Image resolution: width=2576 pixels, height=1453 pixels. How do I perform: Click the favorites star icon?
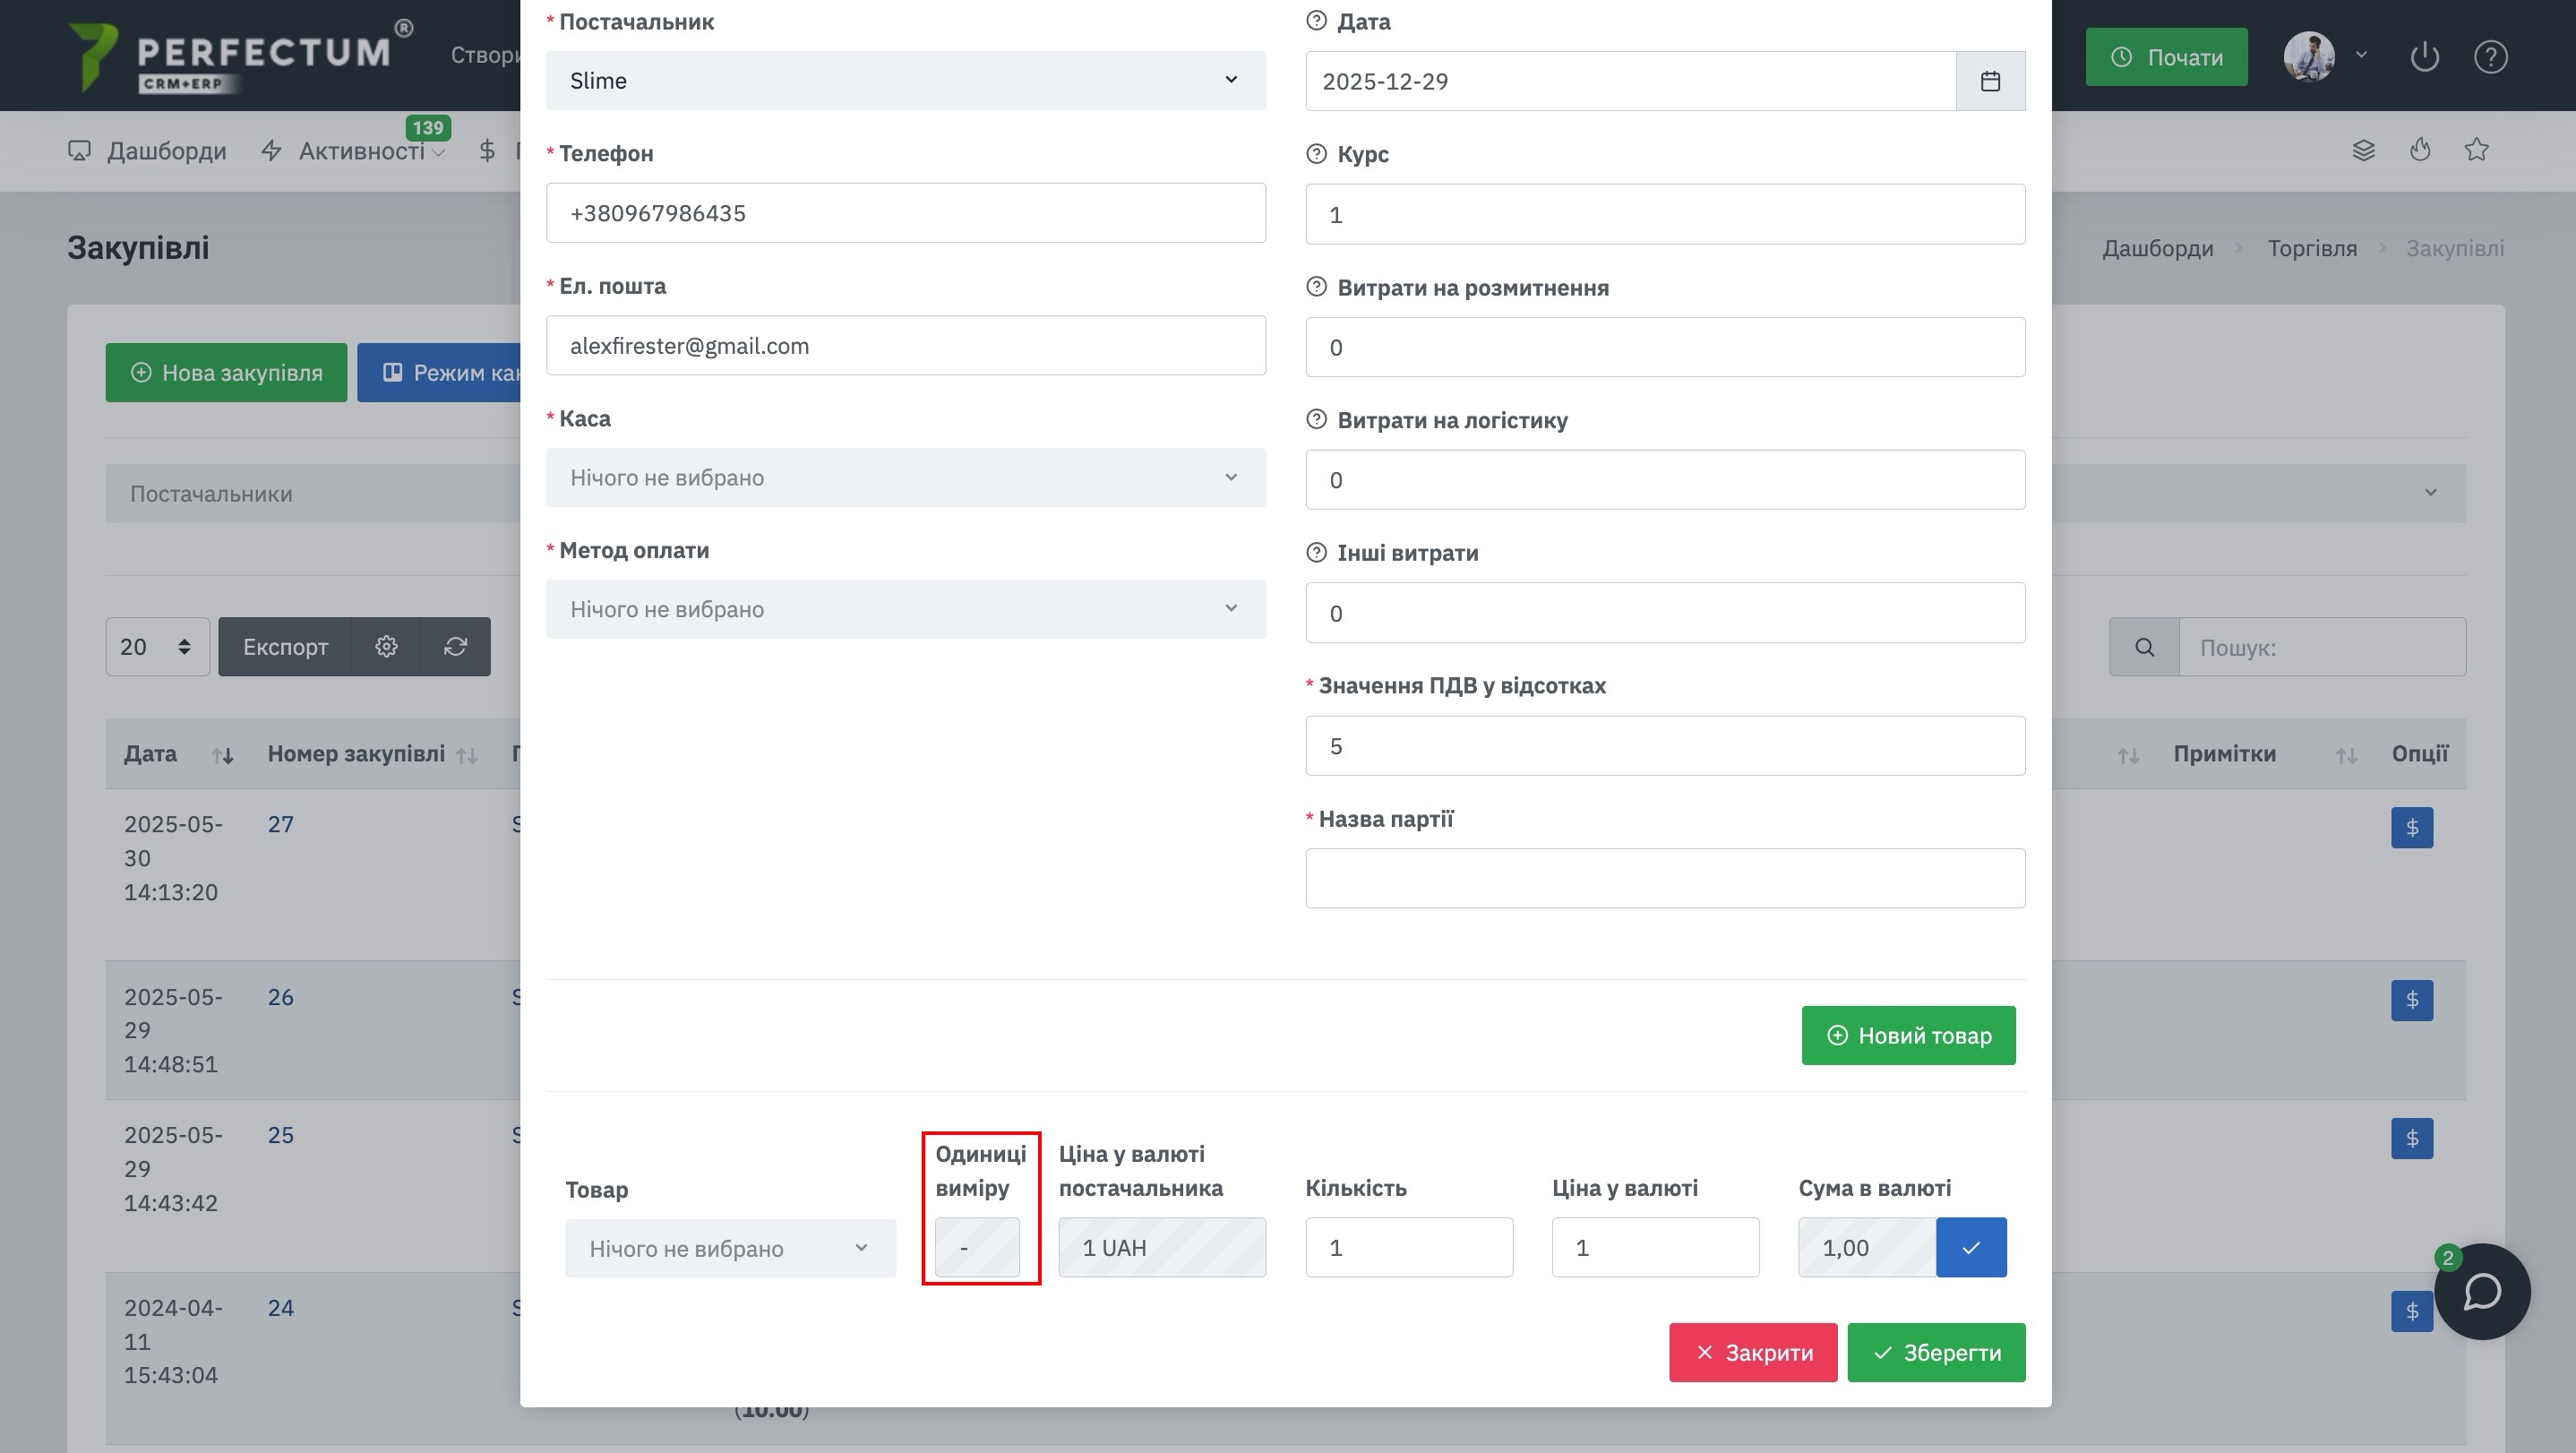pyautogui.click(x=2476, y=151)
